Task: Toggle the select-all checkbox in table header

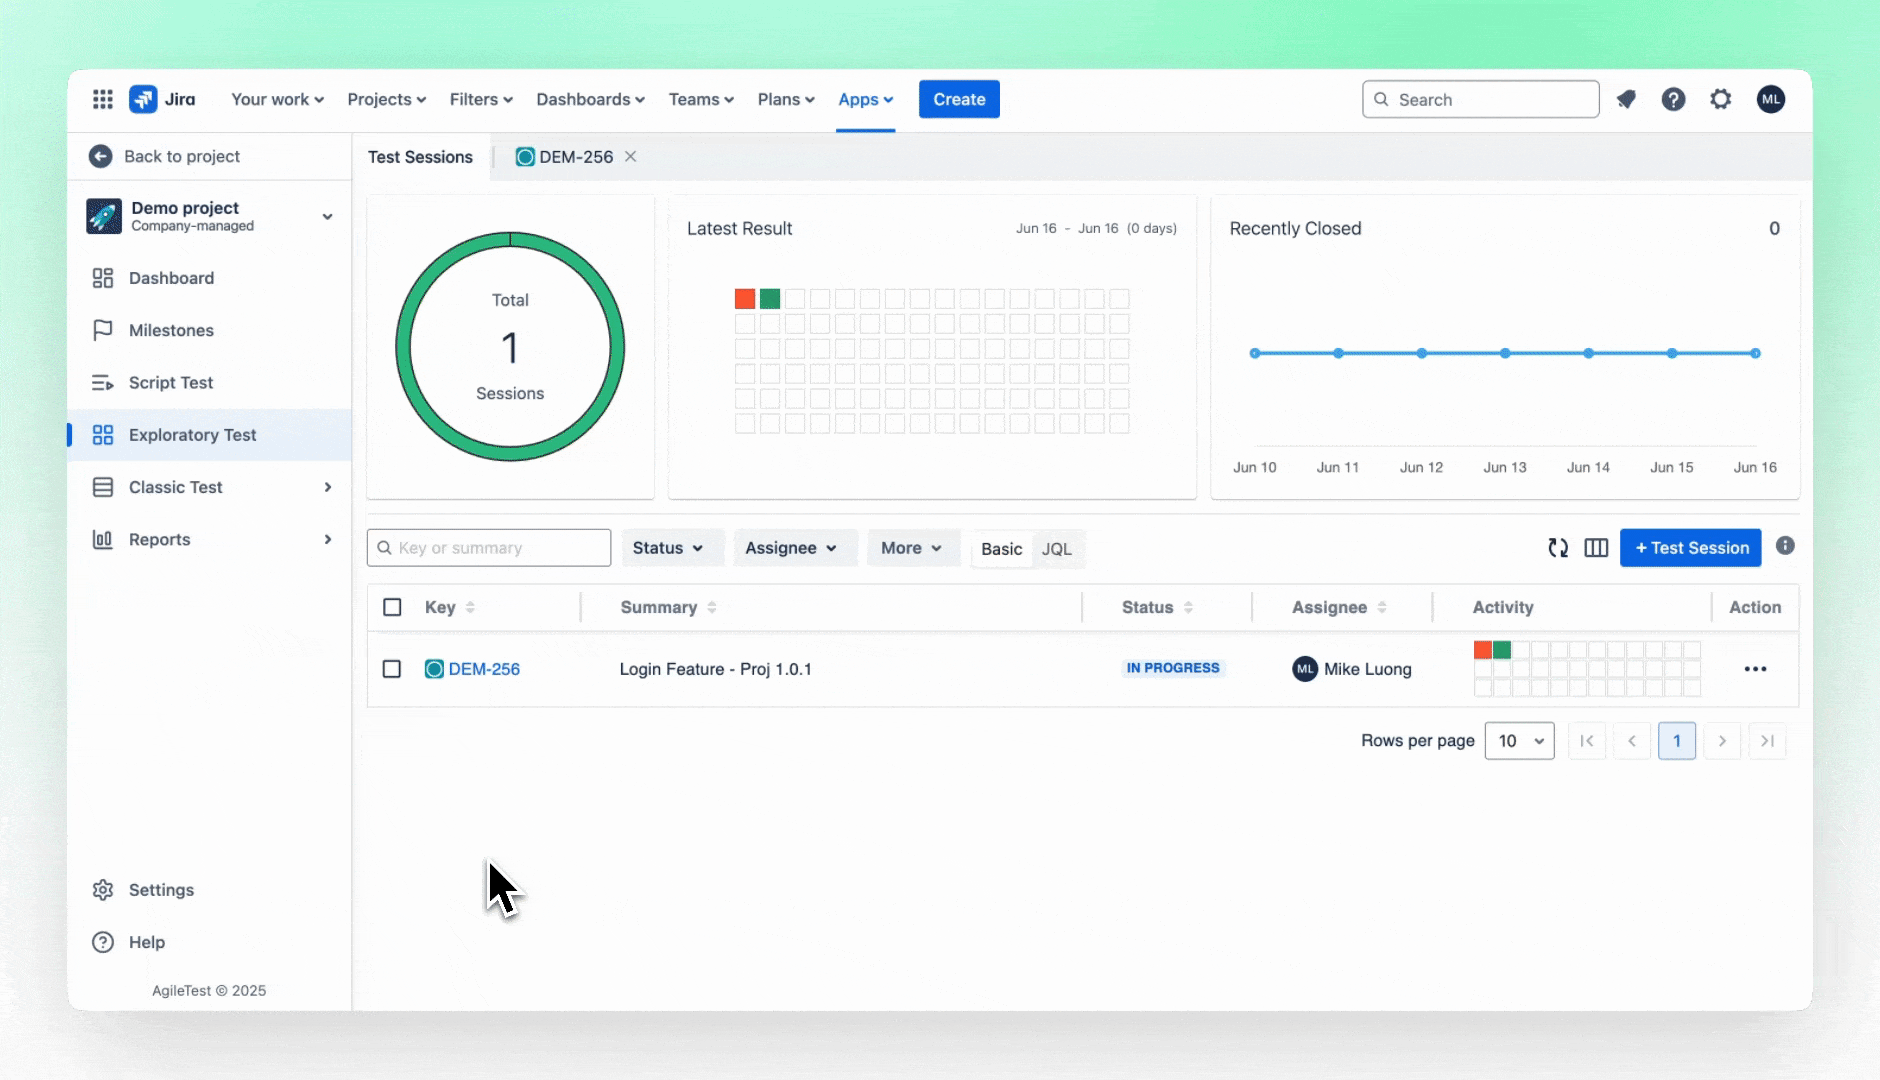Action: [392, 607]
